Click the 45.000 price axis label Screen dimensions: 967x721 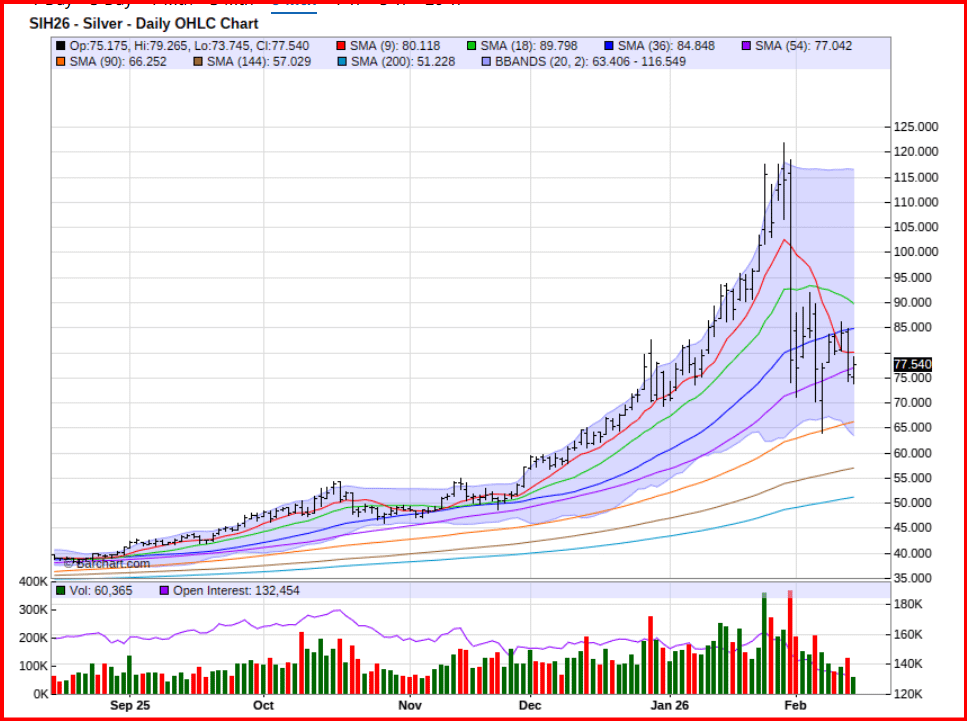tap(913, 528)
